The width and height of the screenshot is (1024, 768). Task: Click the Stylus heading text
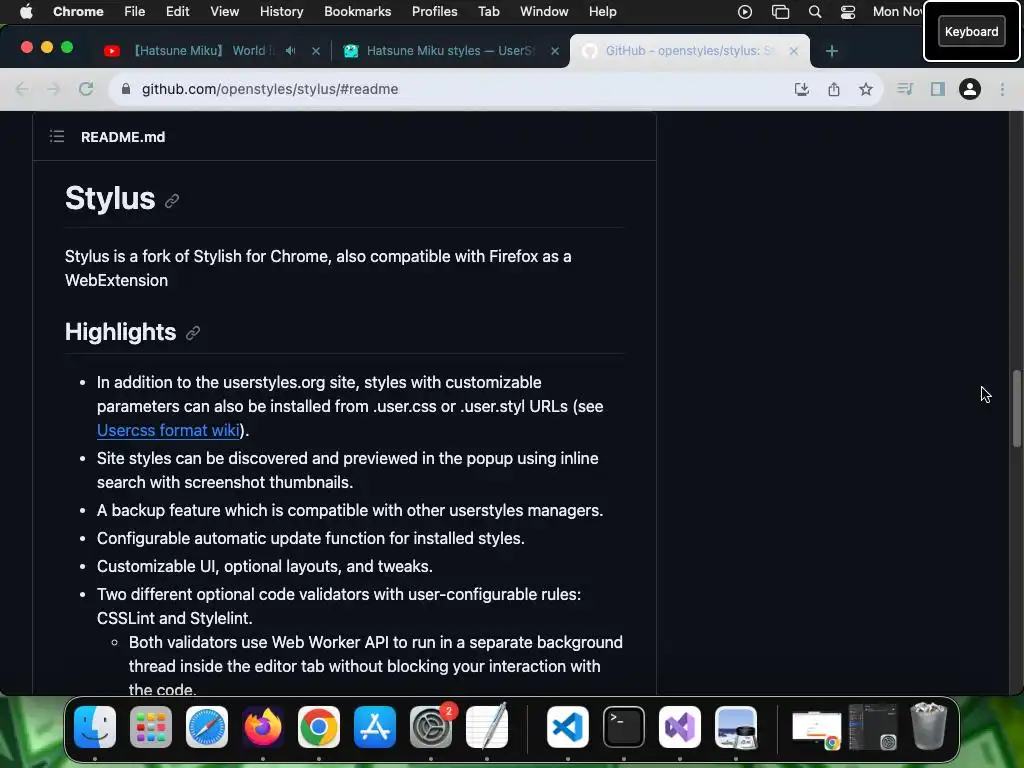(x=110, y=198)
